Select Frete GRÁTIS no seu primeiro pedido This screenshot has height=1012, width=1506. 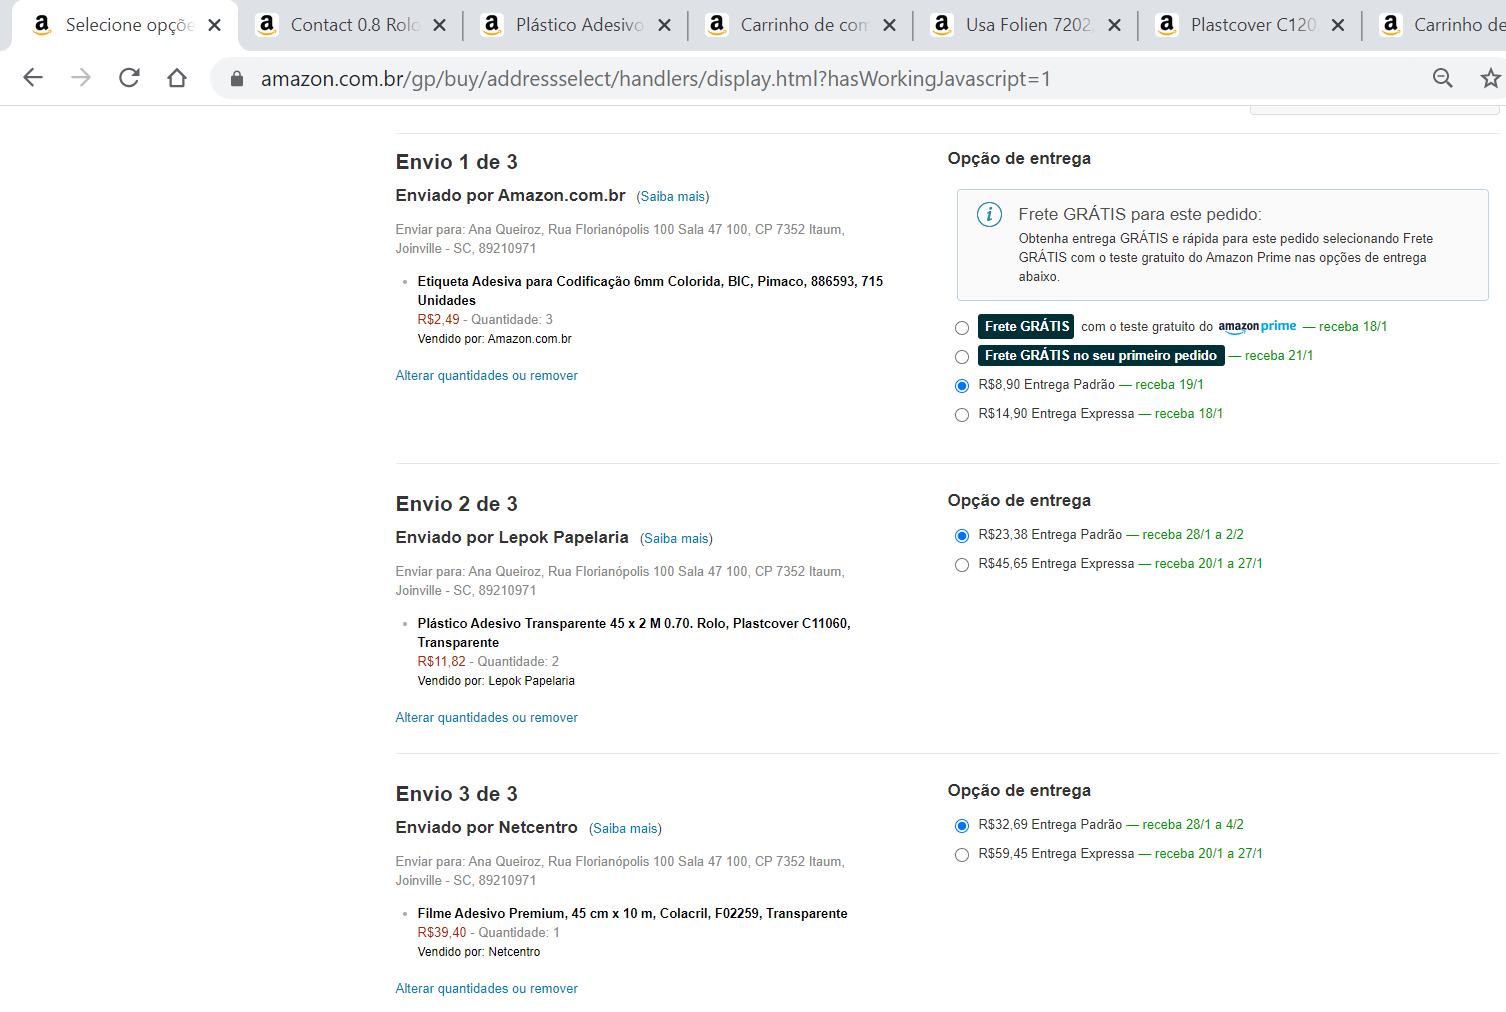click(x=962, y=357)
